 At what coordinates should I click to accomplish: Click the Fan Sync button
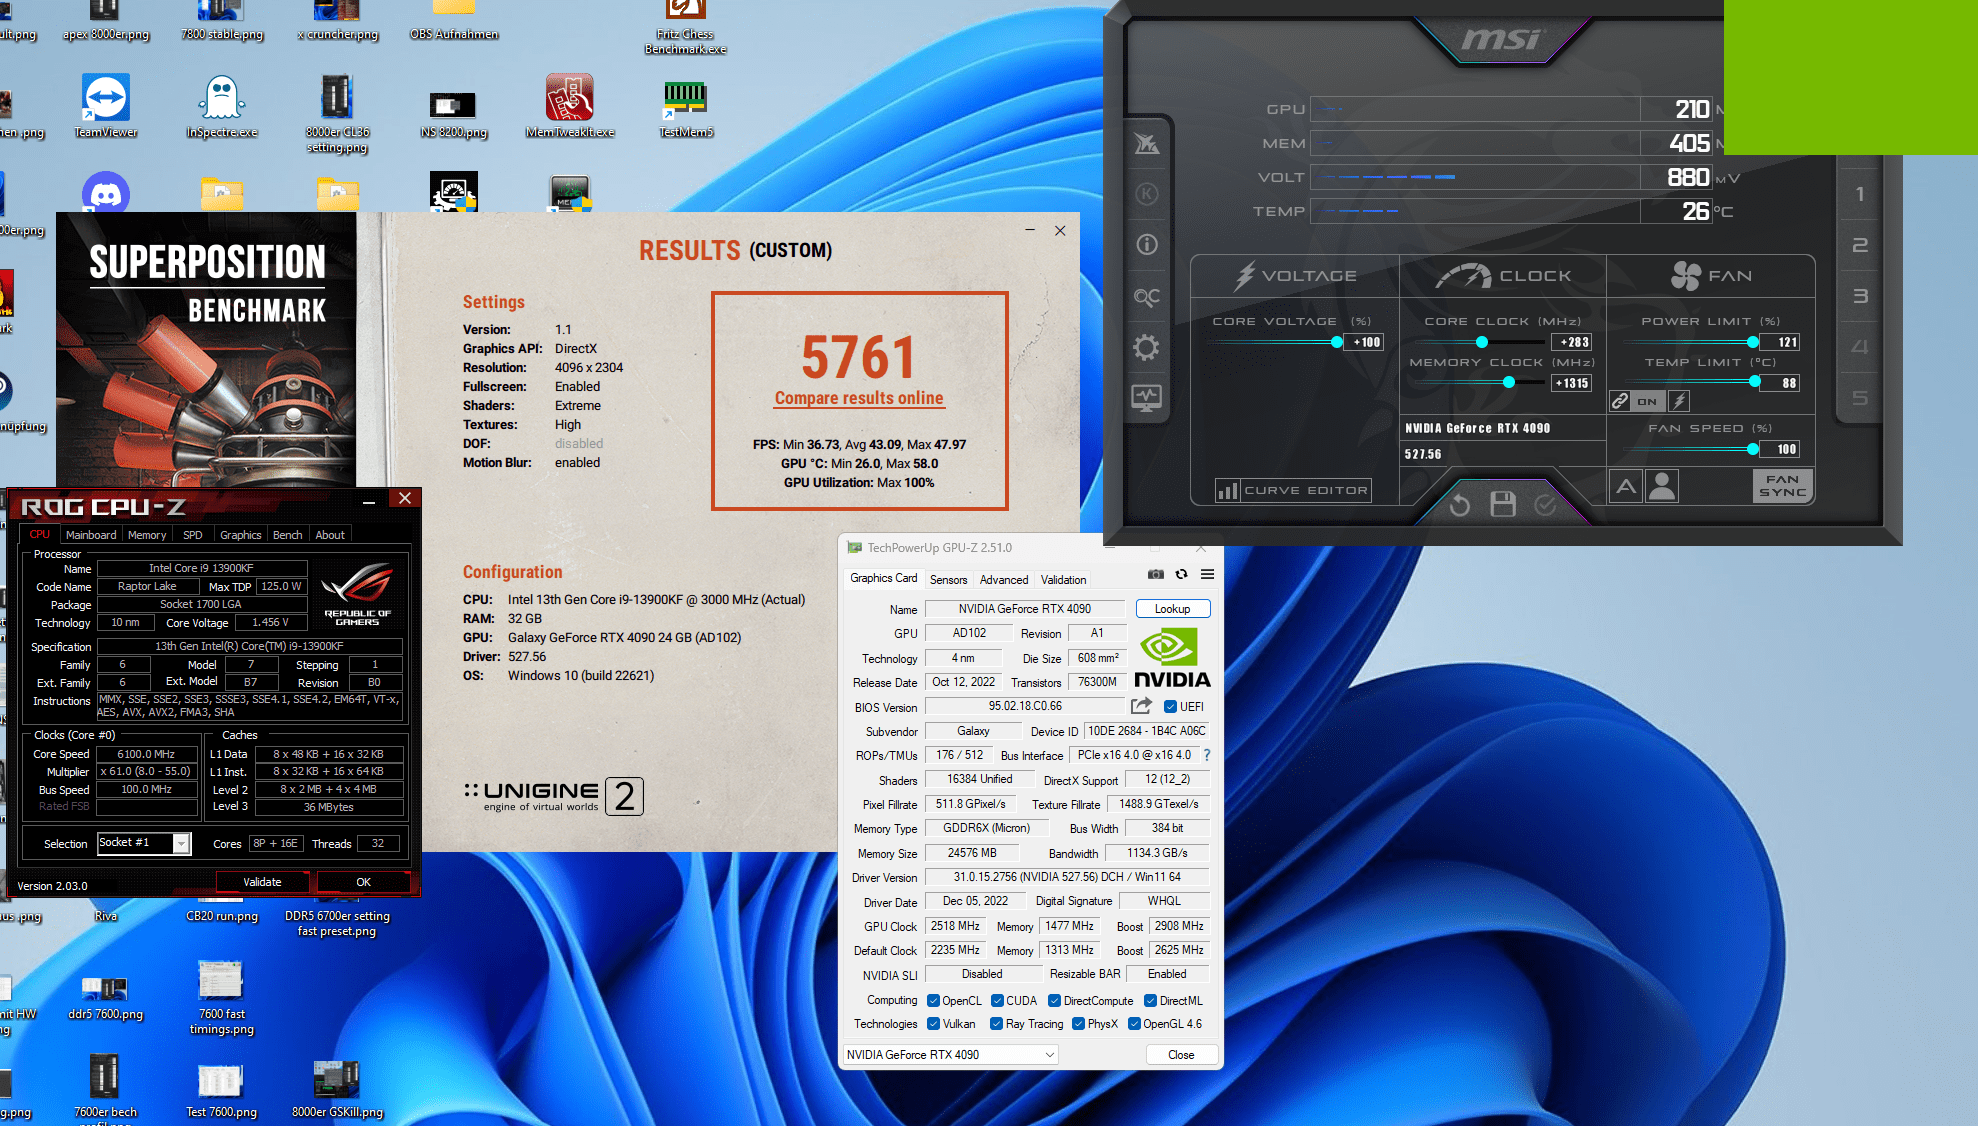1782,486
